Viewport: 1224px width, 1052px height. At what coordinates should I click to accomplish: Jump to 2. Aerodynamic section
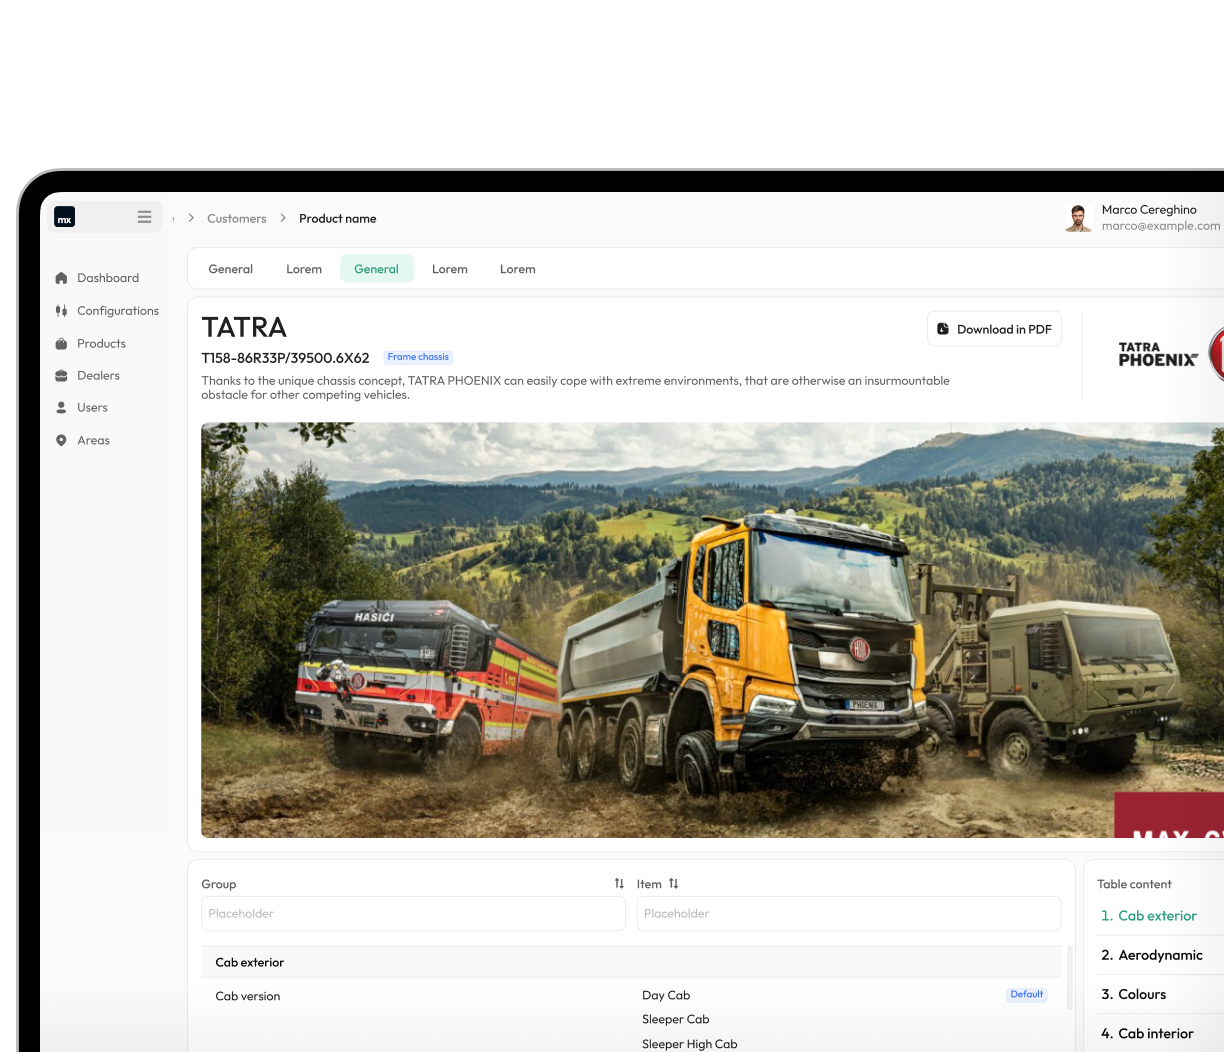1152,955
